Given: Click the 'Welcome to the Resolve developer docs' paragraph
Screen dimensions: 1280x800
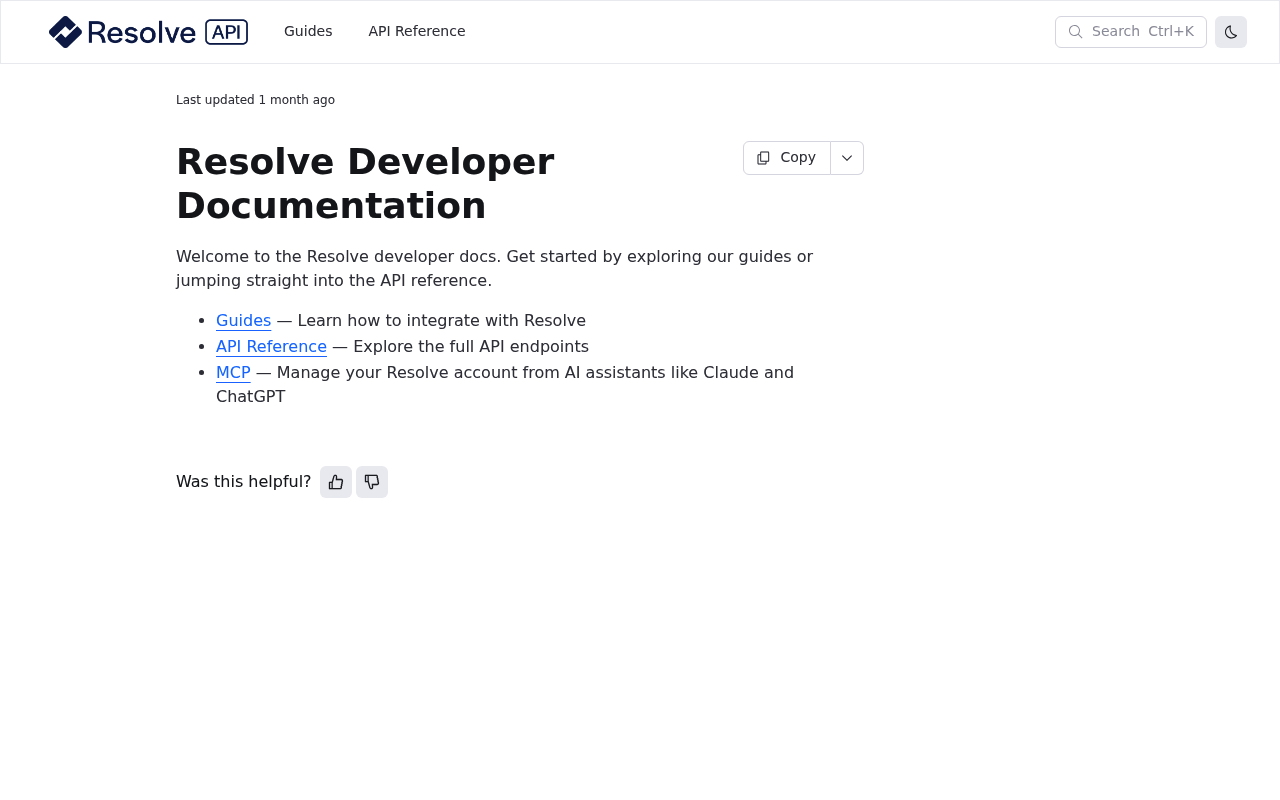Looking at the screenshot, I should coord(495,269).
